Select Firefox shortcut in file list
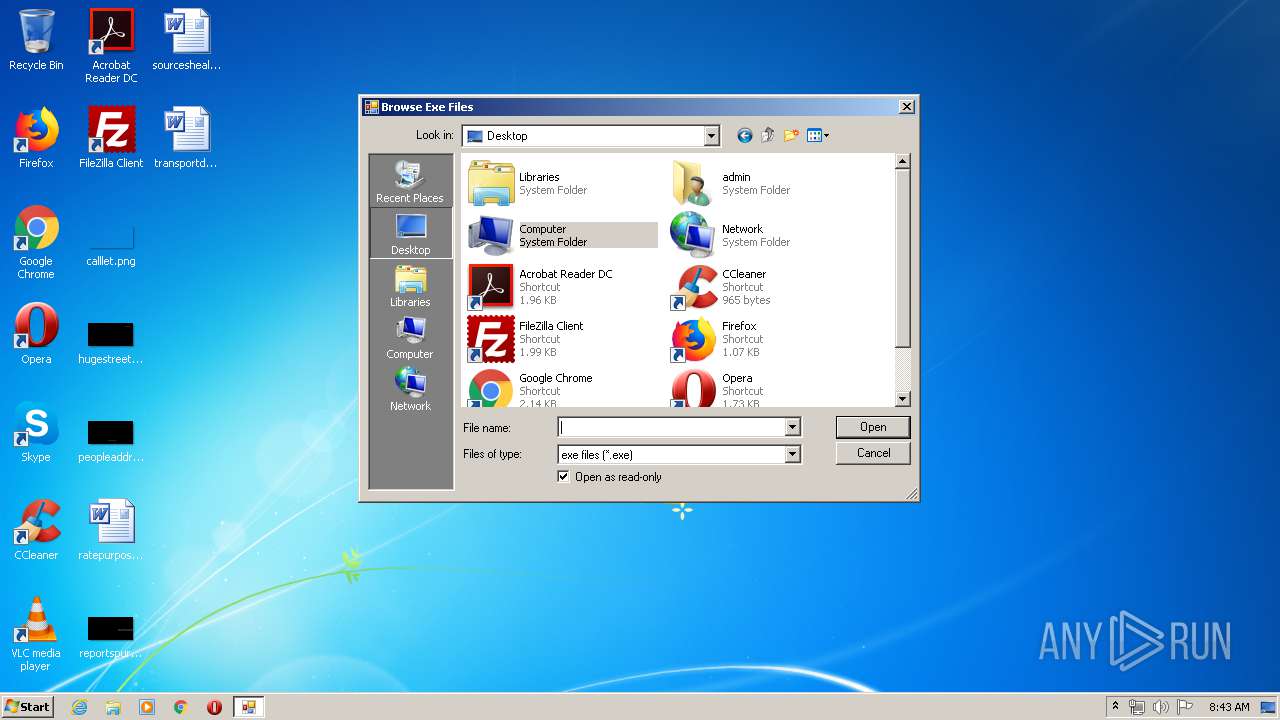Image resolution: width=1280 pixels, height=720 pixels. tap(765, 339)
